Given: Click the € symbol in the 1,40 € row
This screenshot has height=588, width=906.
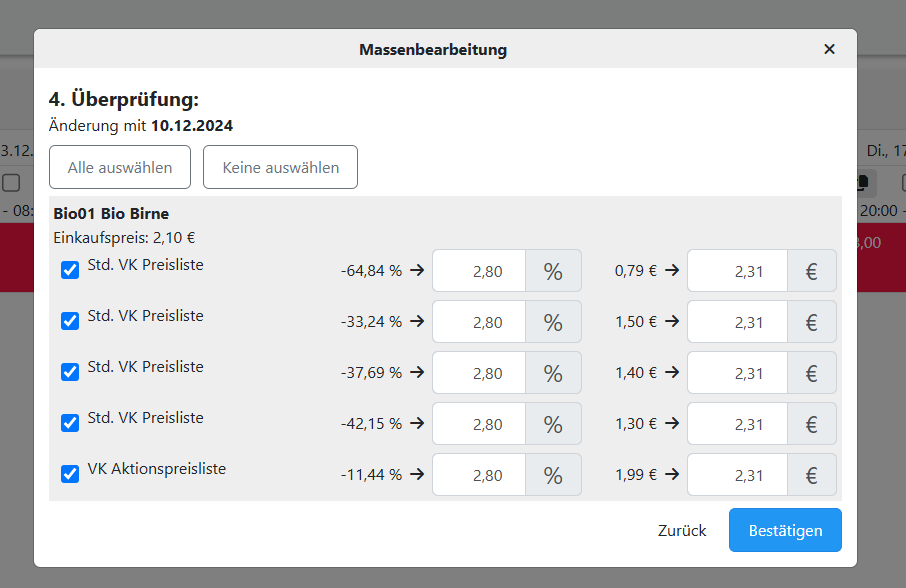Looking at the screenshot, I should pyautogui.click(x=811, y=373).
